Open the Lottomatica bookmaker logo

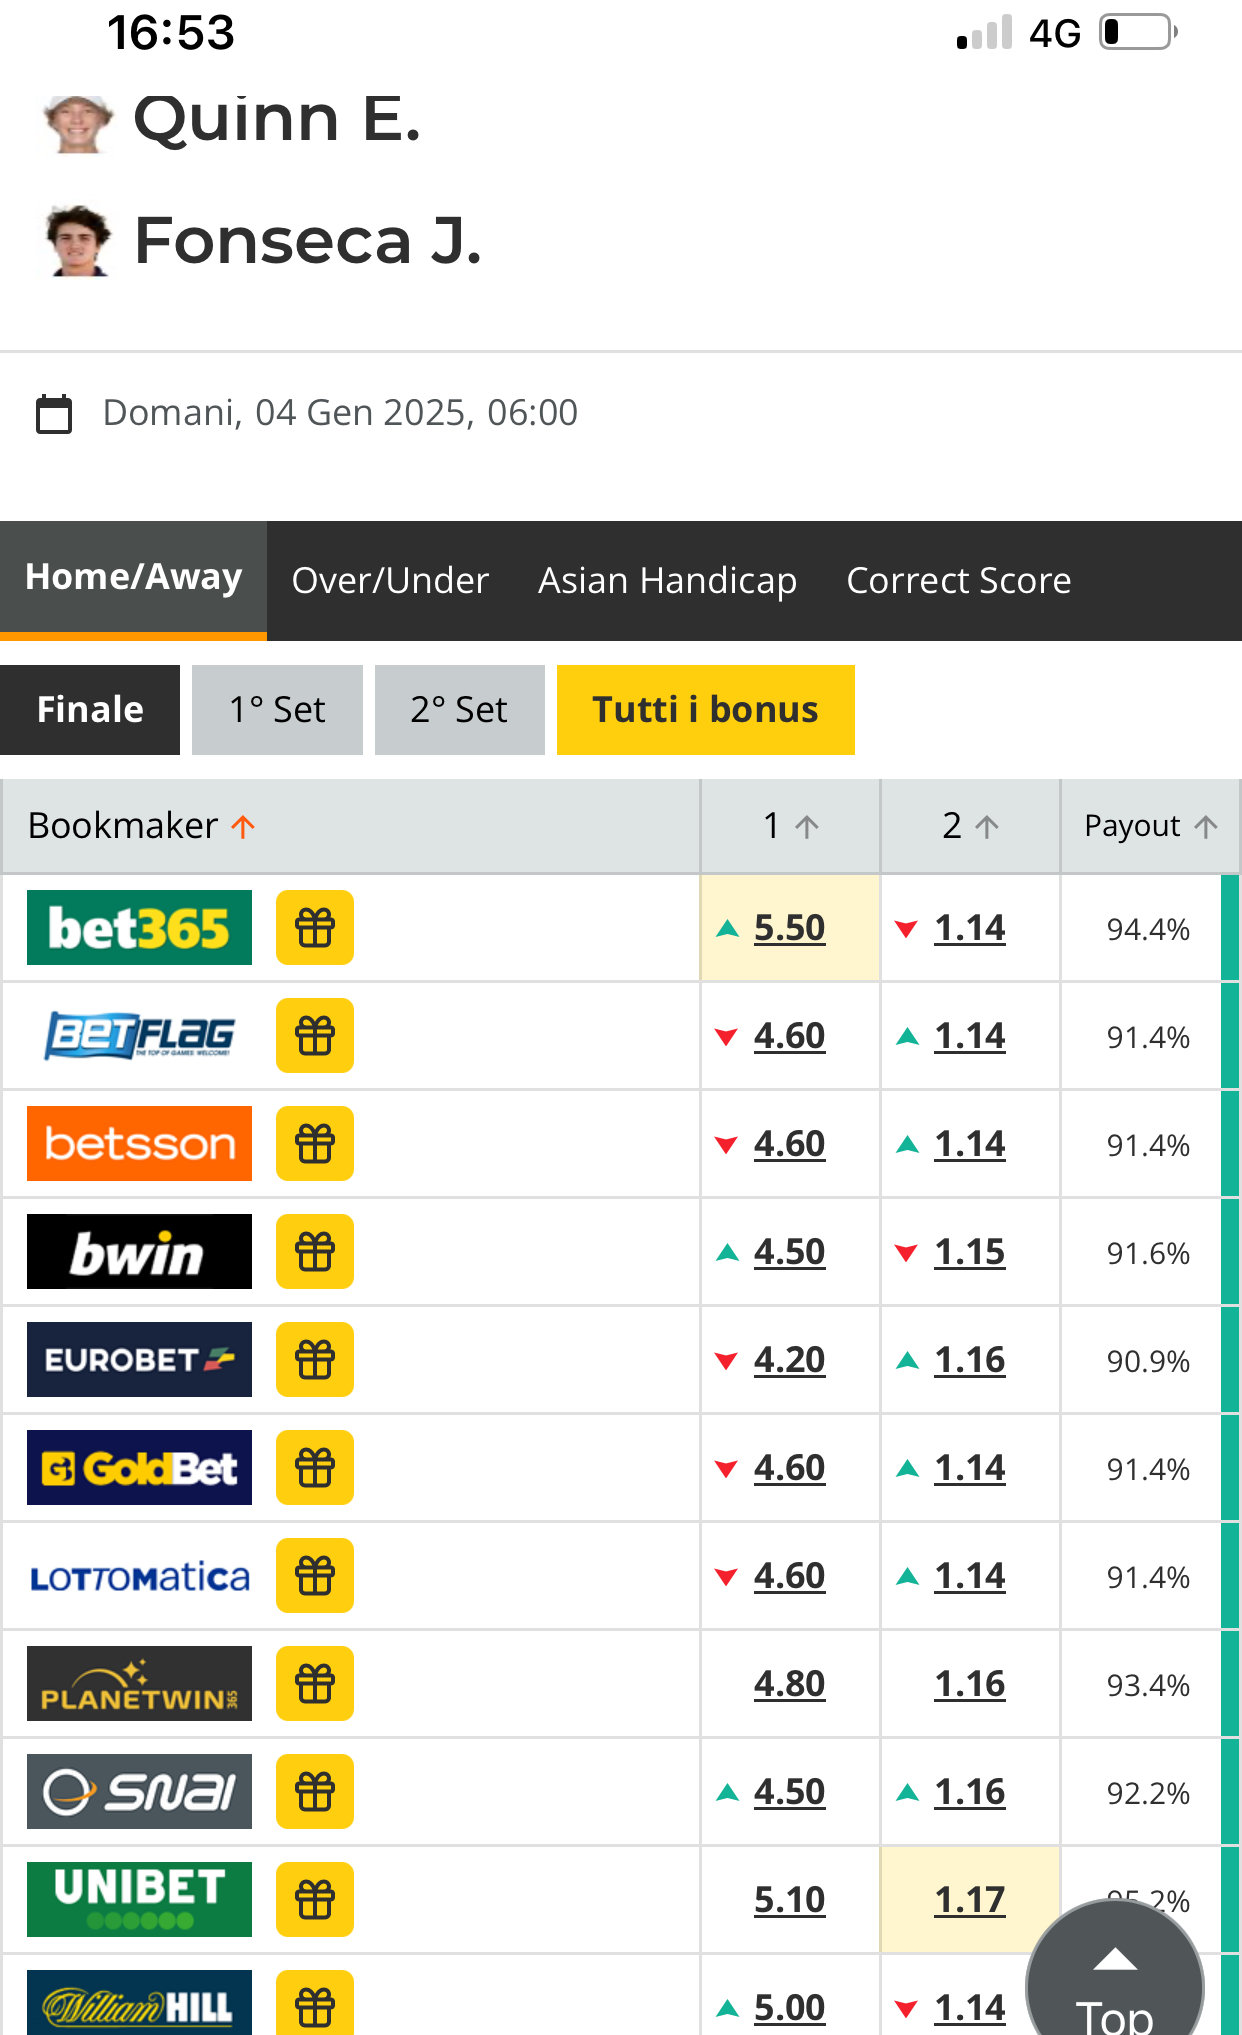click(139, 1576)
